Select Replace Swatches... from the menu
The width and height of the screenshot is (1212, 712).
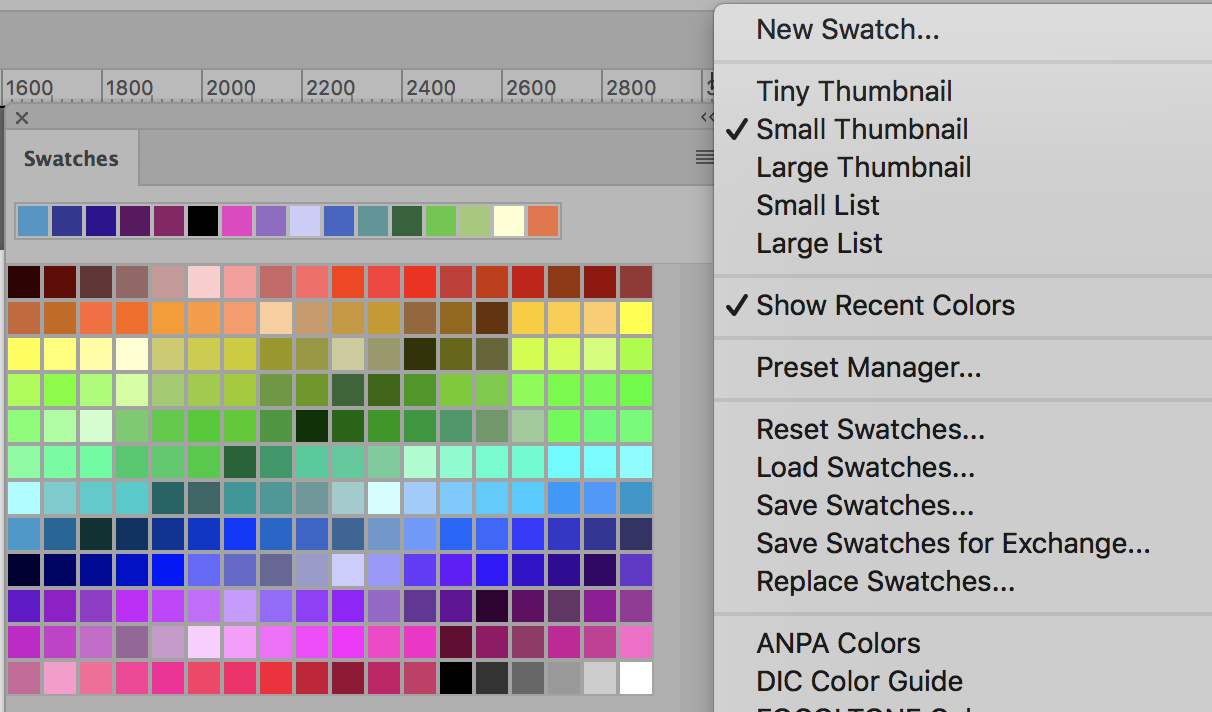(x=885, y=581)
